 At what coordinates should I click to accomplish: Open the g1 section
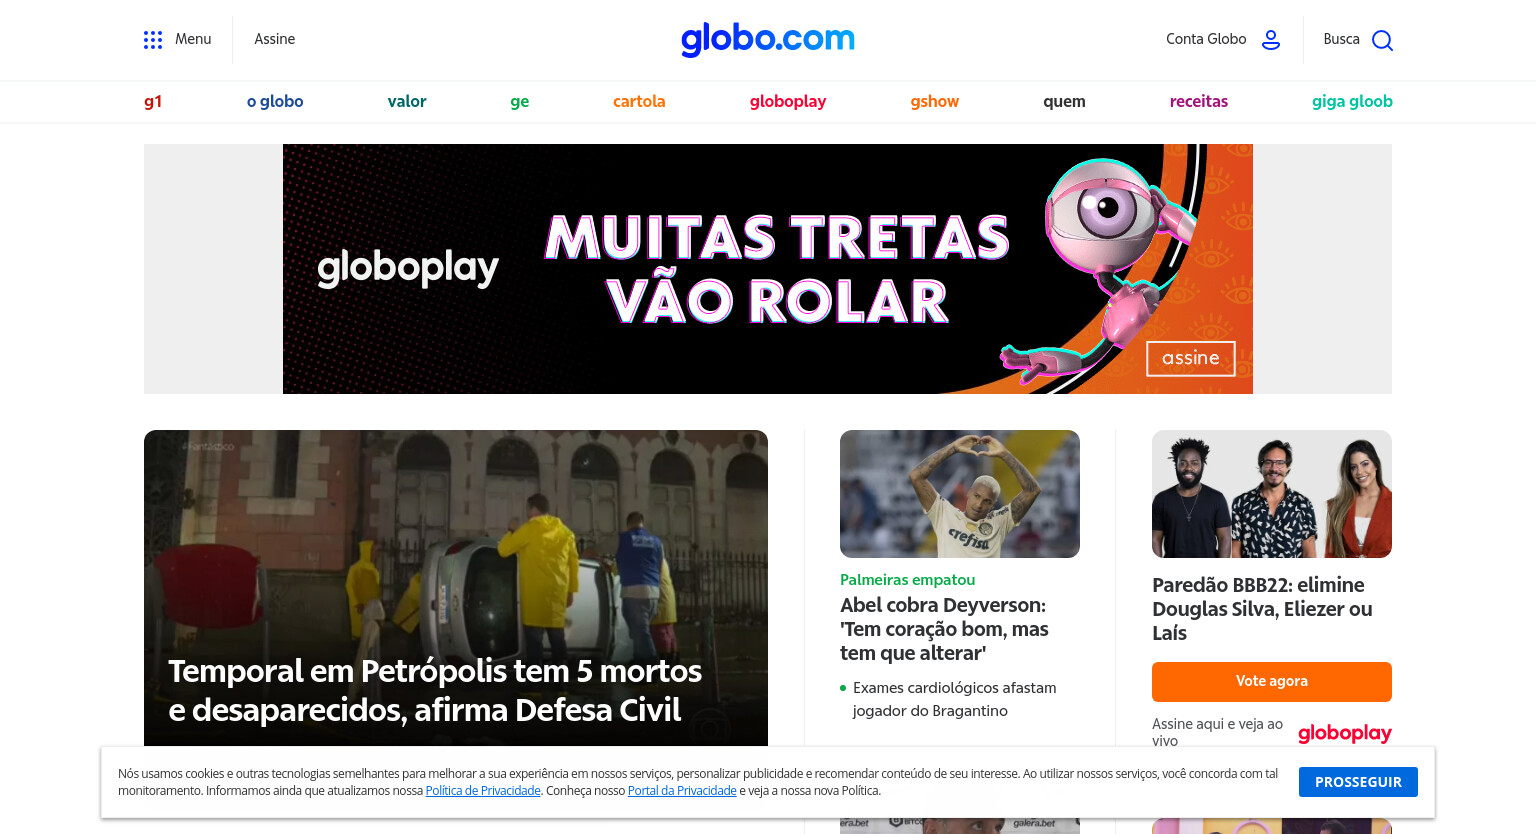pos(153,101)
